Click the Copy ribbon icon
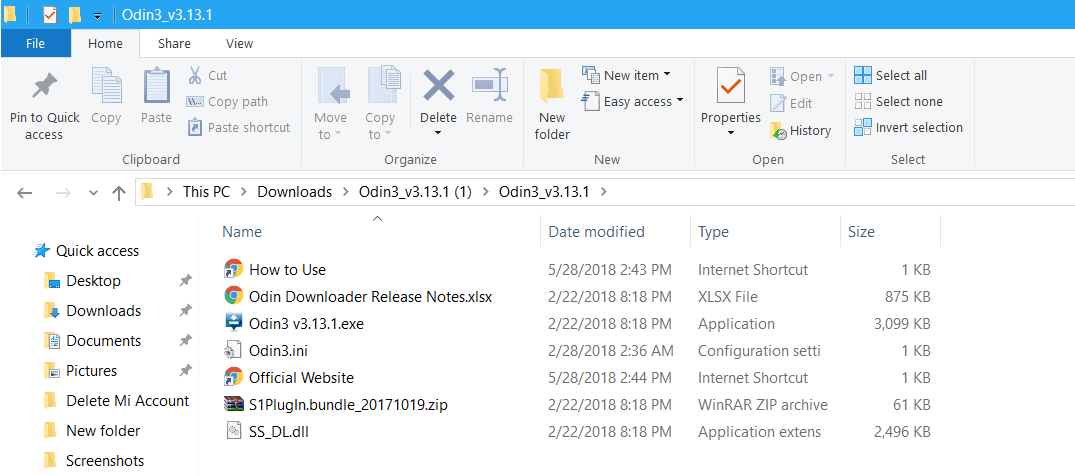Viewport: 1075px width, 476px height. click(106, 84)
